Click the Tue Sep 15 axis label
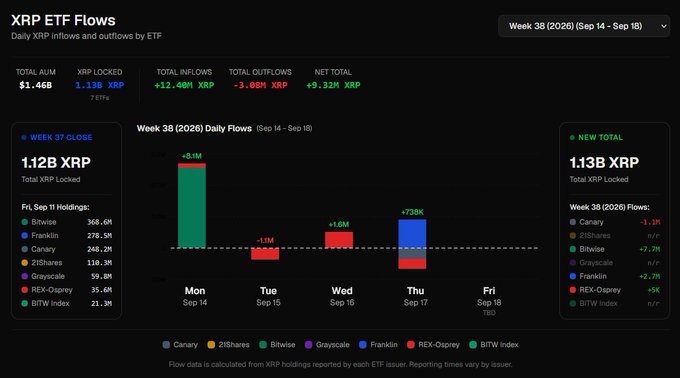This screenshot has height=378, width=680. (x=268, y=296)
